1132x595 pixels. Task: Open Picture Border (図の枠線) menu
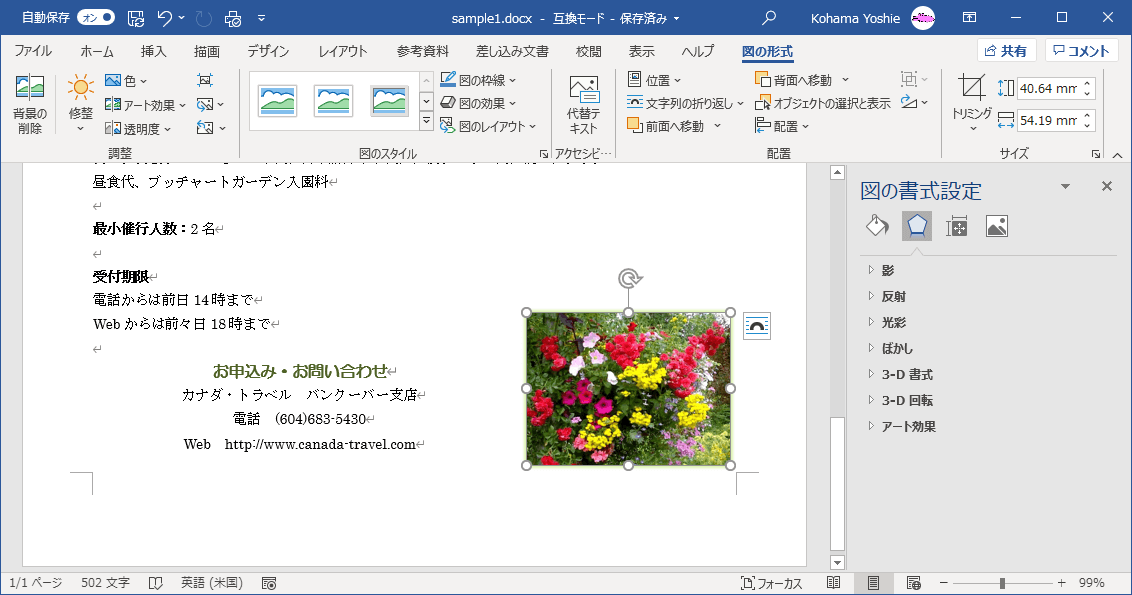click(478, 80)
